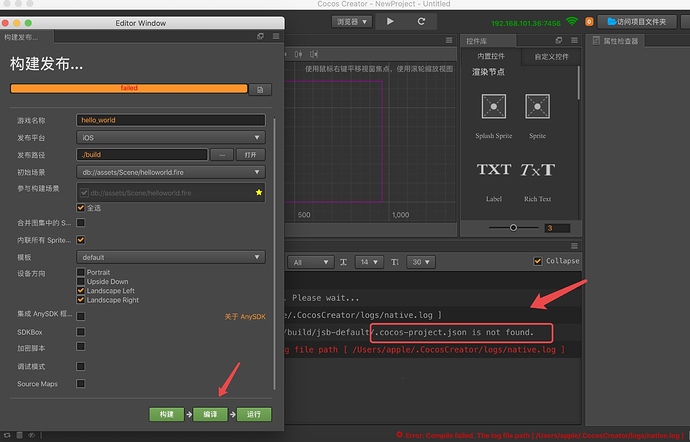The width and height of the screenshot is (690, 442).
Task: Toggle the console Collapse checkbox
Action: point(538,261)
